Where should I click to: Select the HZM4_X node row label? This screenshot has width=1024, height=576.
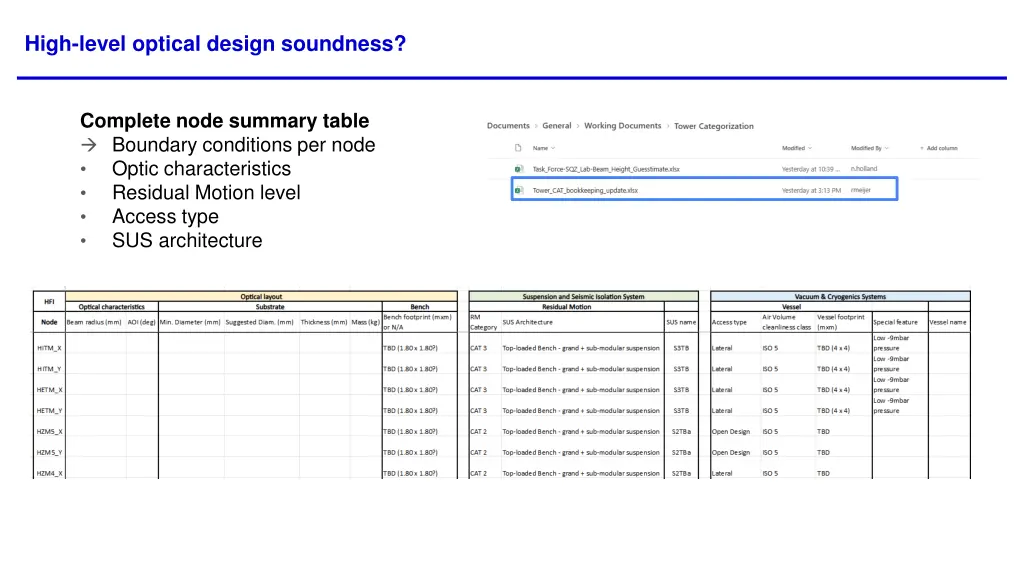tap(49, 473)
